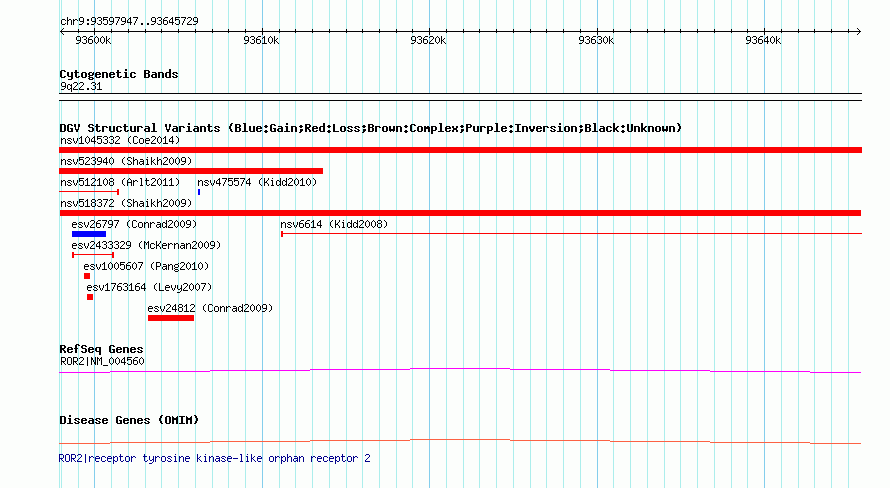Screen dimensions: 890x488
Task: Click the 9q22.31 cytogenetic band label
Action: pyautogui.click(x=81, y=87)
